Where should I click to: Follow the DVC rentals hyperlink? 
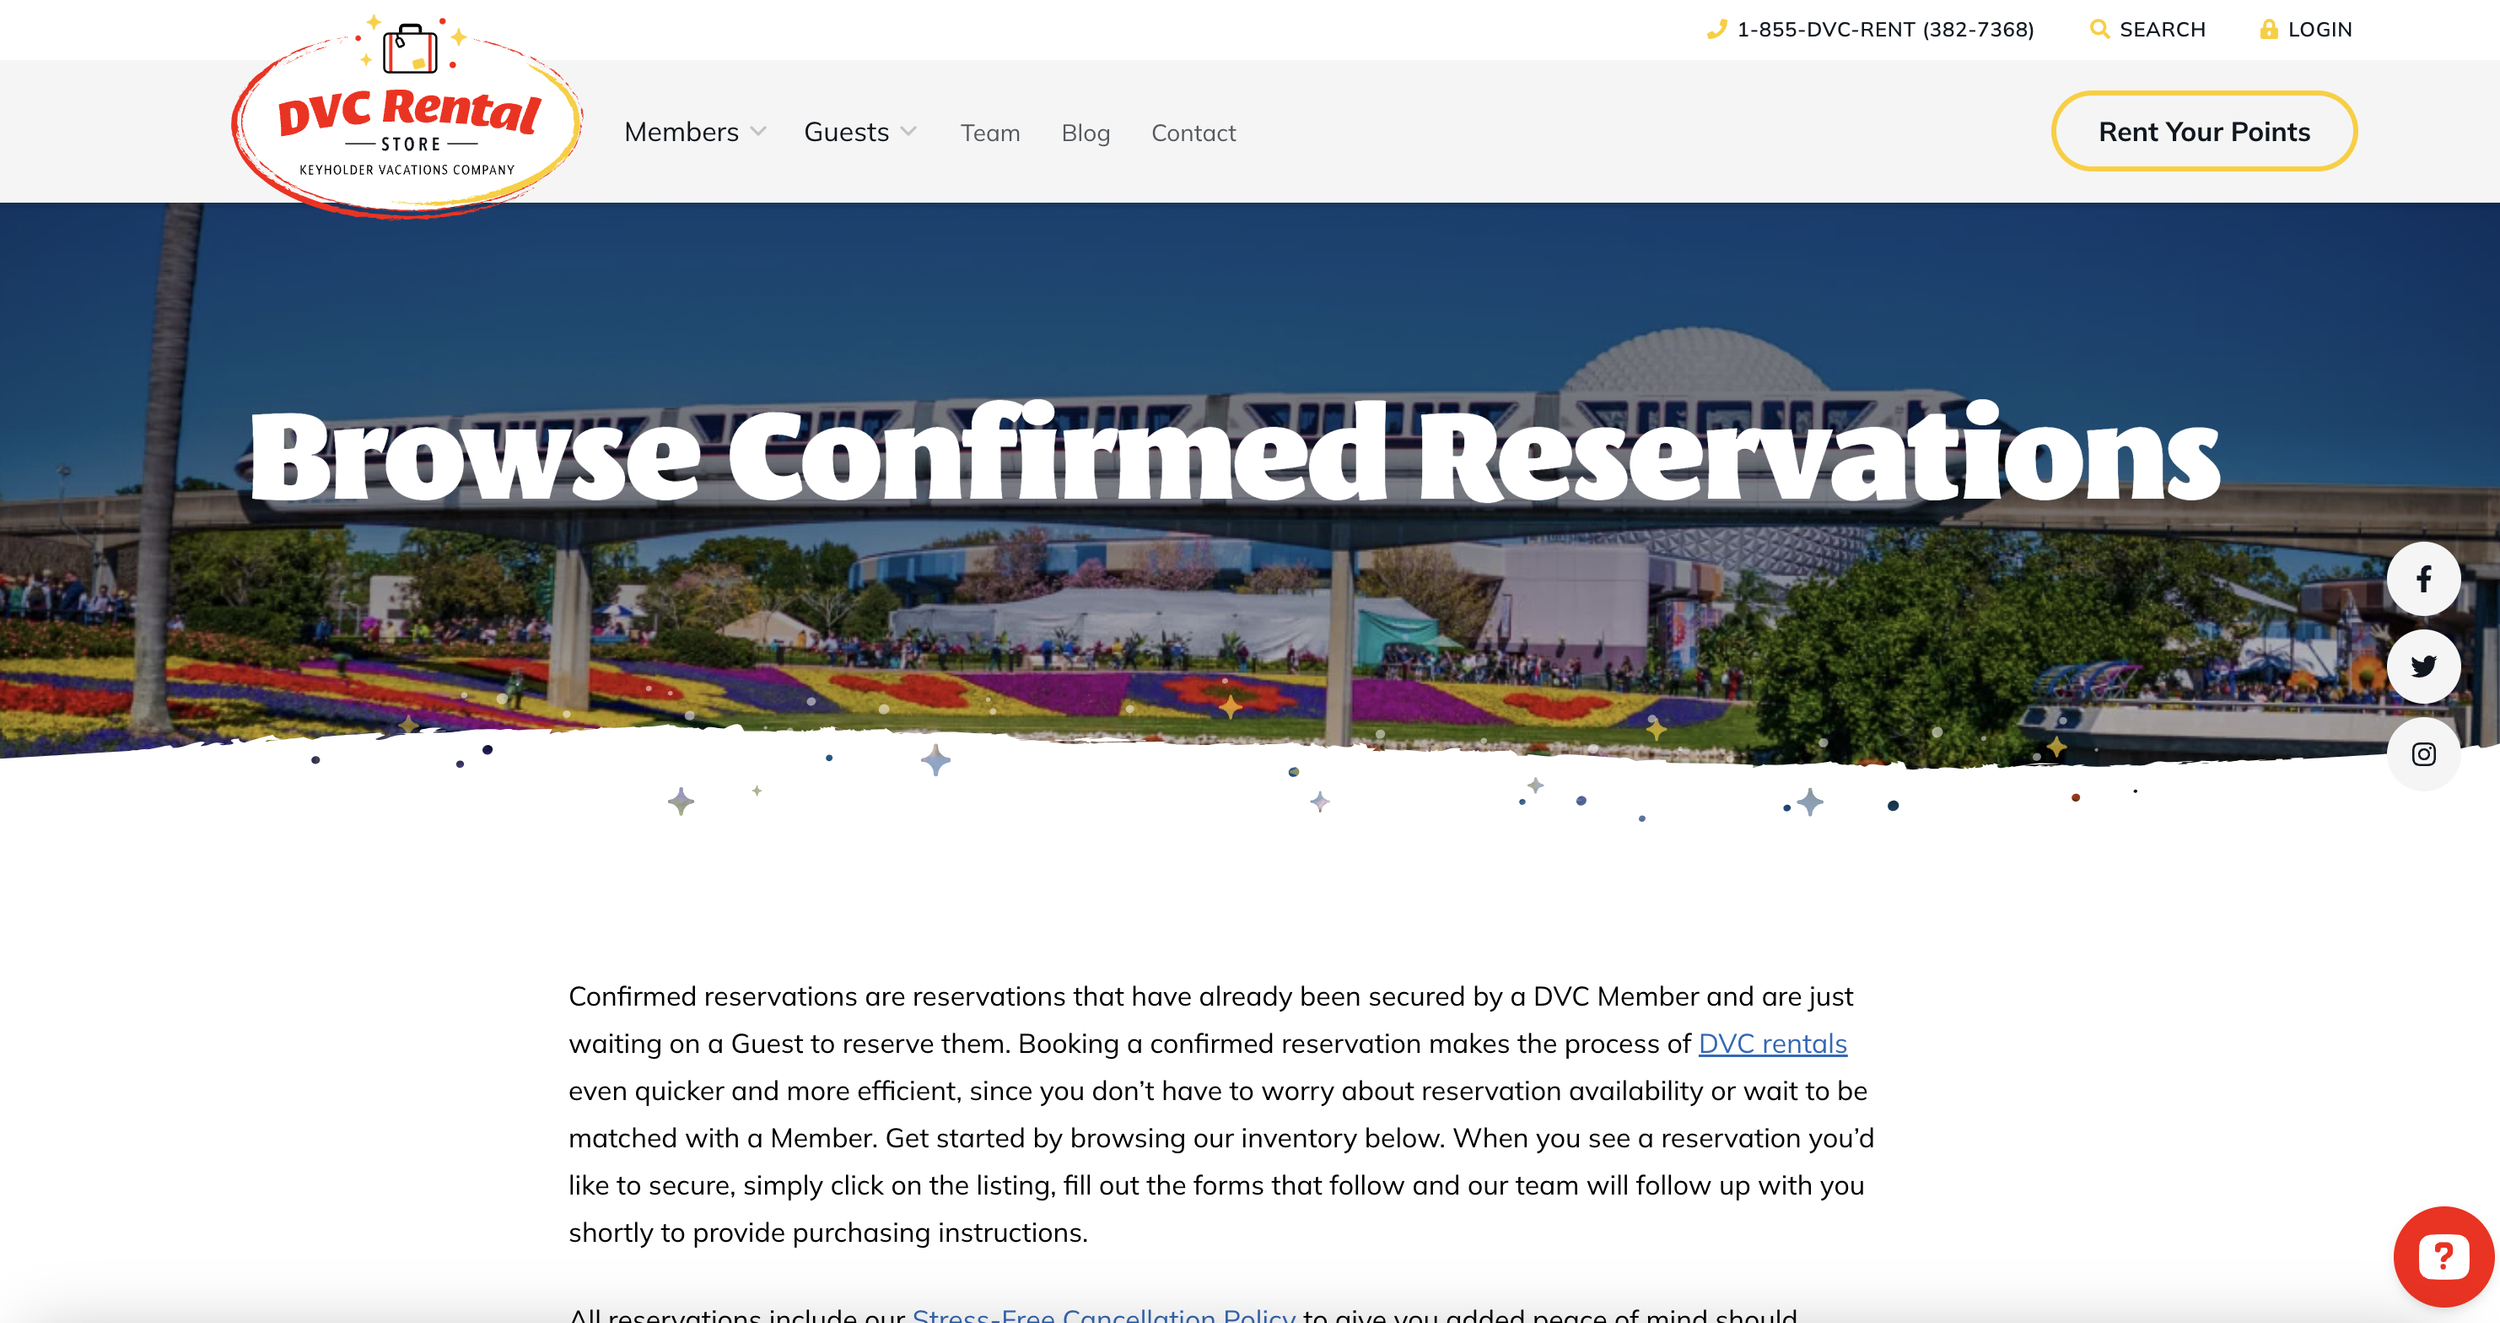click(x=1772, y=1044)
